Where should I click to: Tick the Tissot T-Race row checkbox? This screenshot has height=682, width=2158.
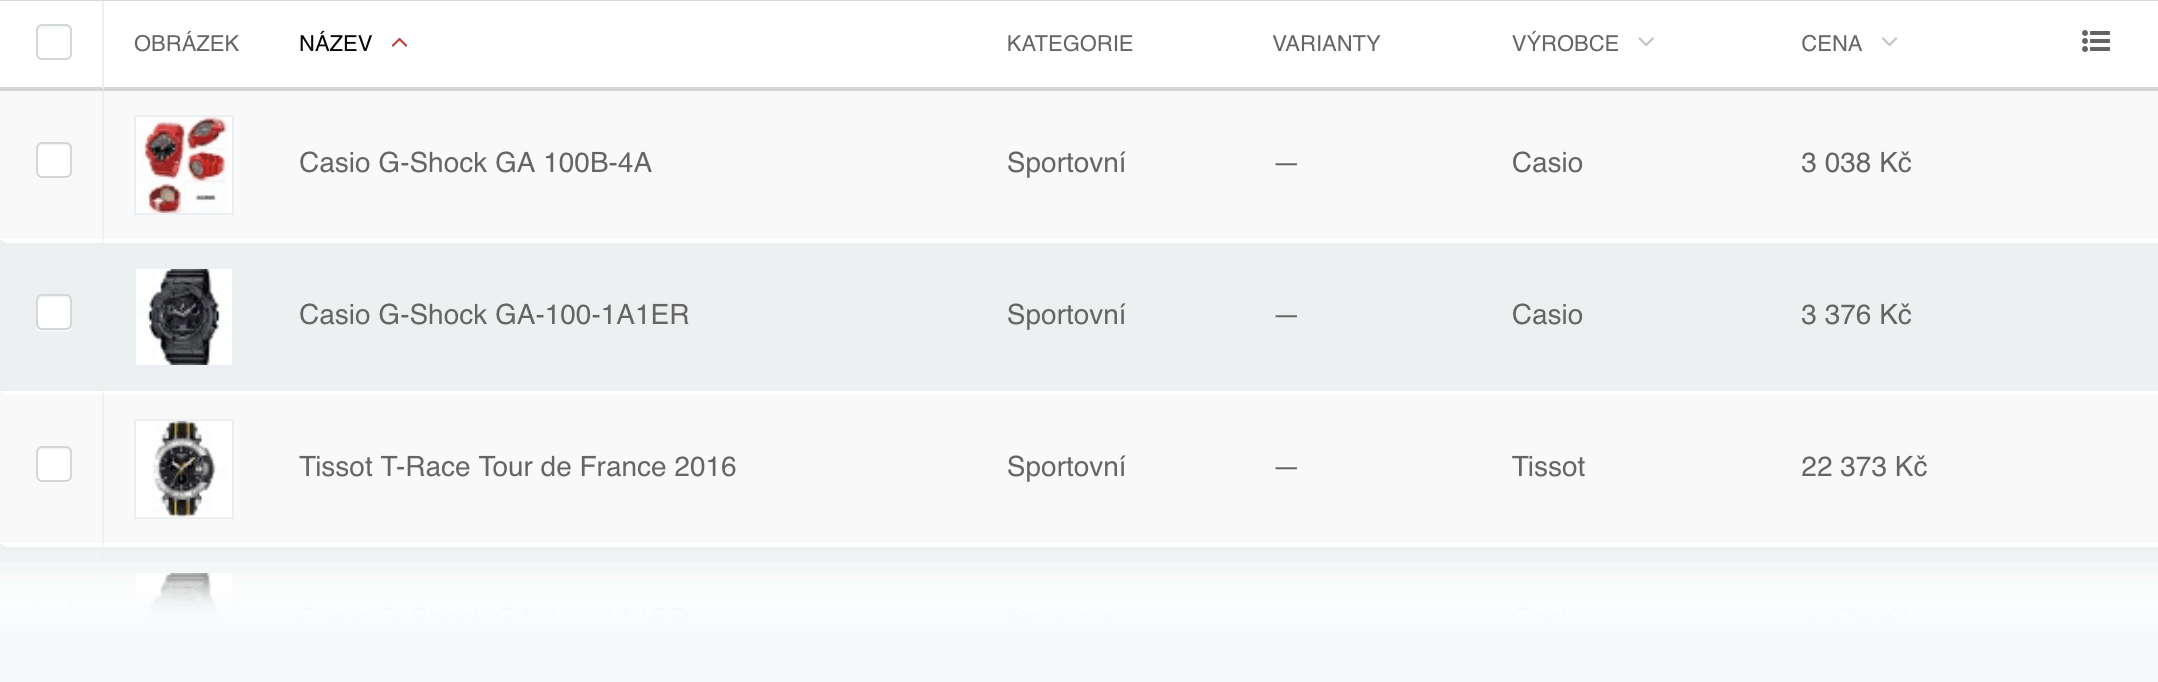tap(54, 464)
